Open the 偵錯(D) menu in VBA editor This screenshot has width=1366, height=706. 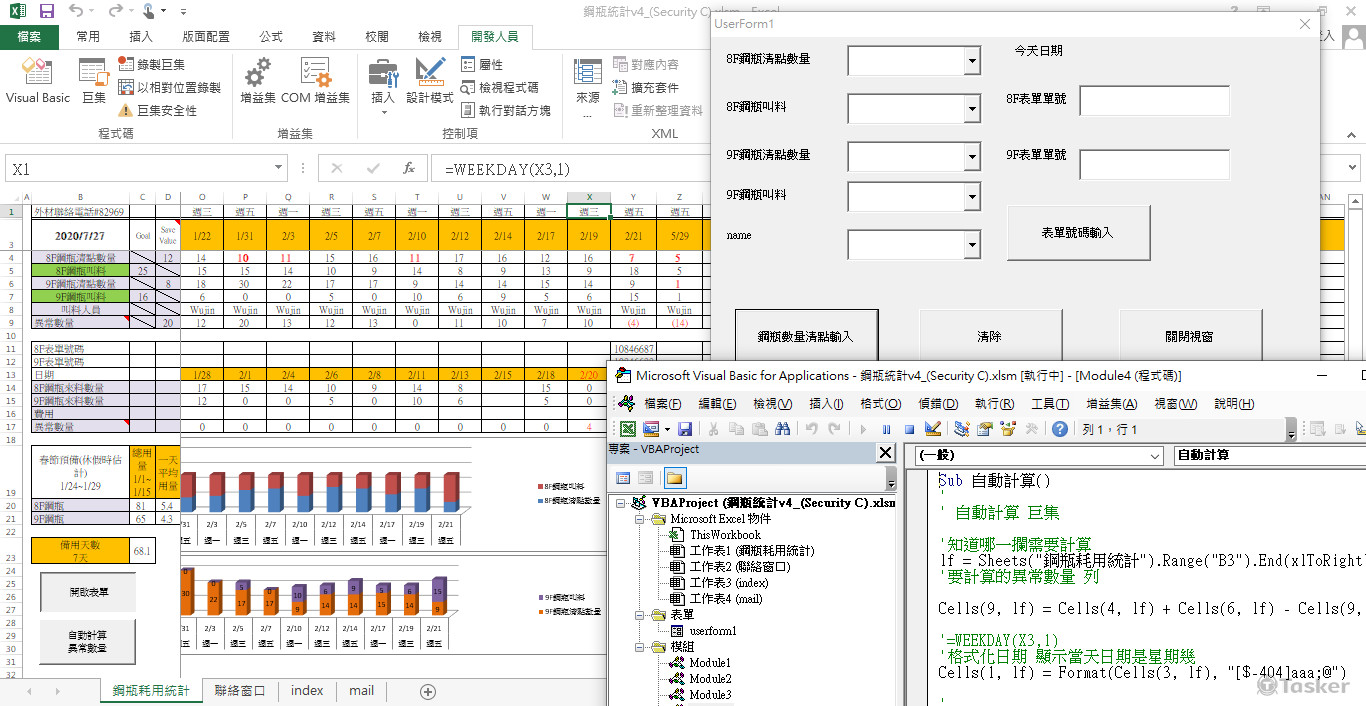(x=937, y=404)
